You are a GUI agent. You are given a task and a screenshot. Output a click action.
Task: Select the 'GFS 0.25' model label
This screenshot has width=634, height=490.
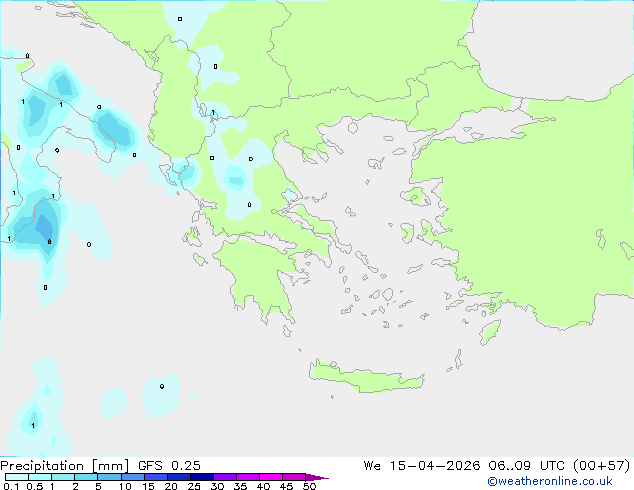click(169, 466)
